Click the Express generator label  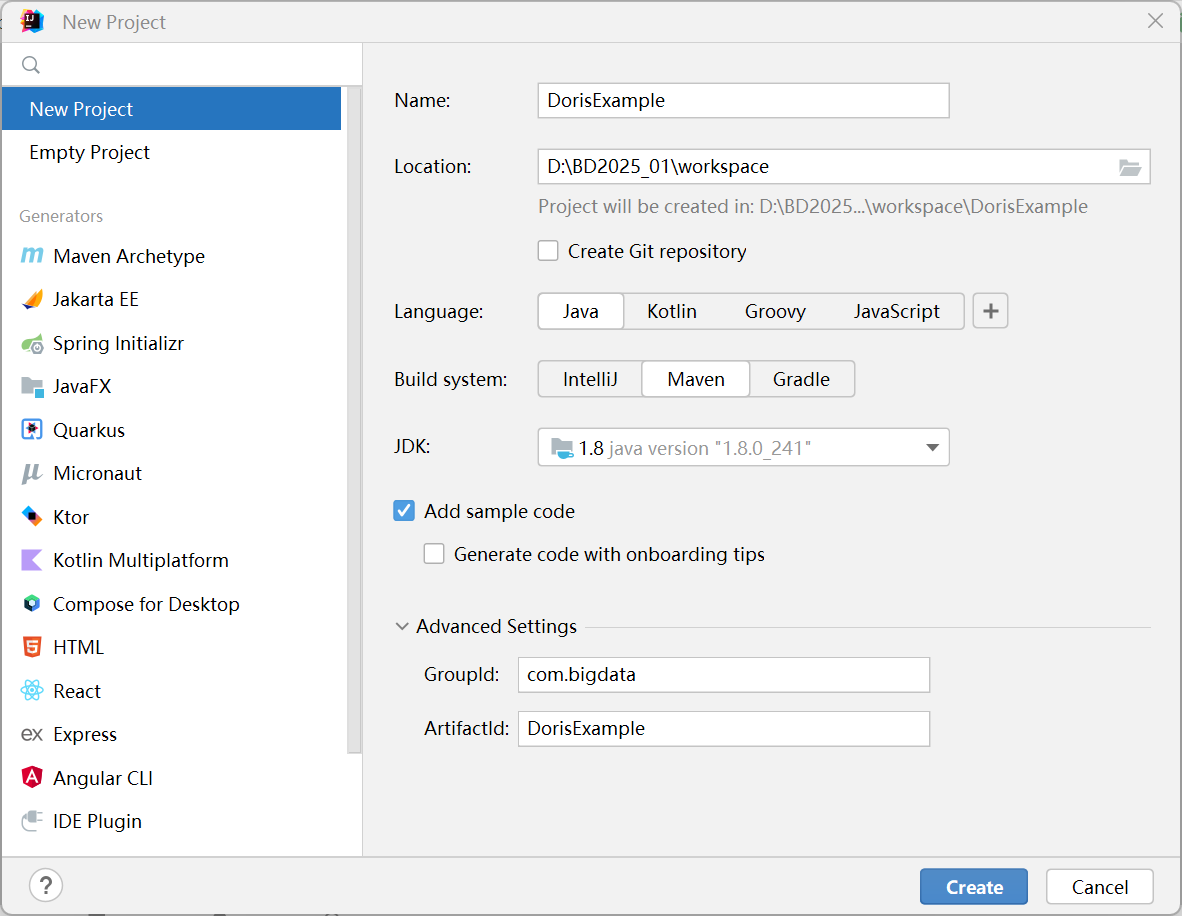85,735
